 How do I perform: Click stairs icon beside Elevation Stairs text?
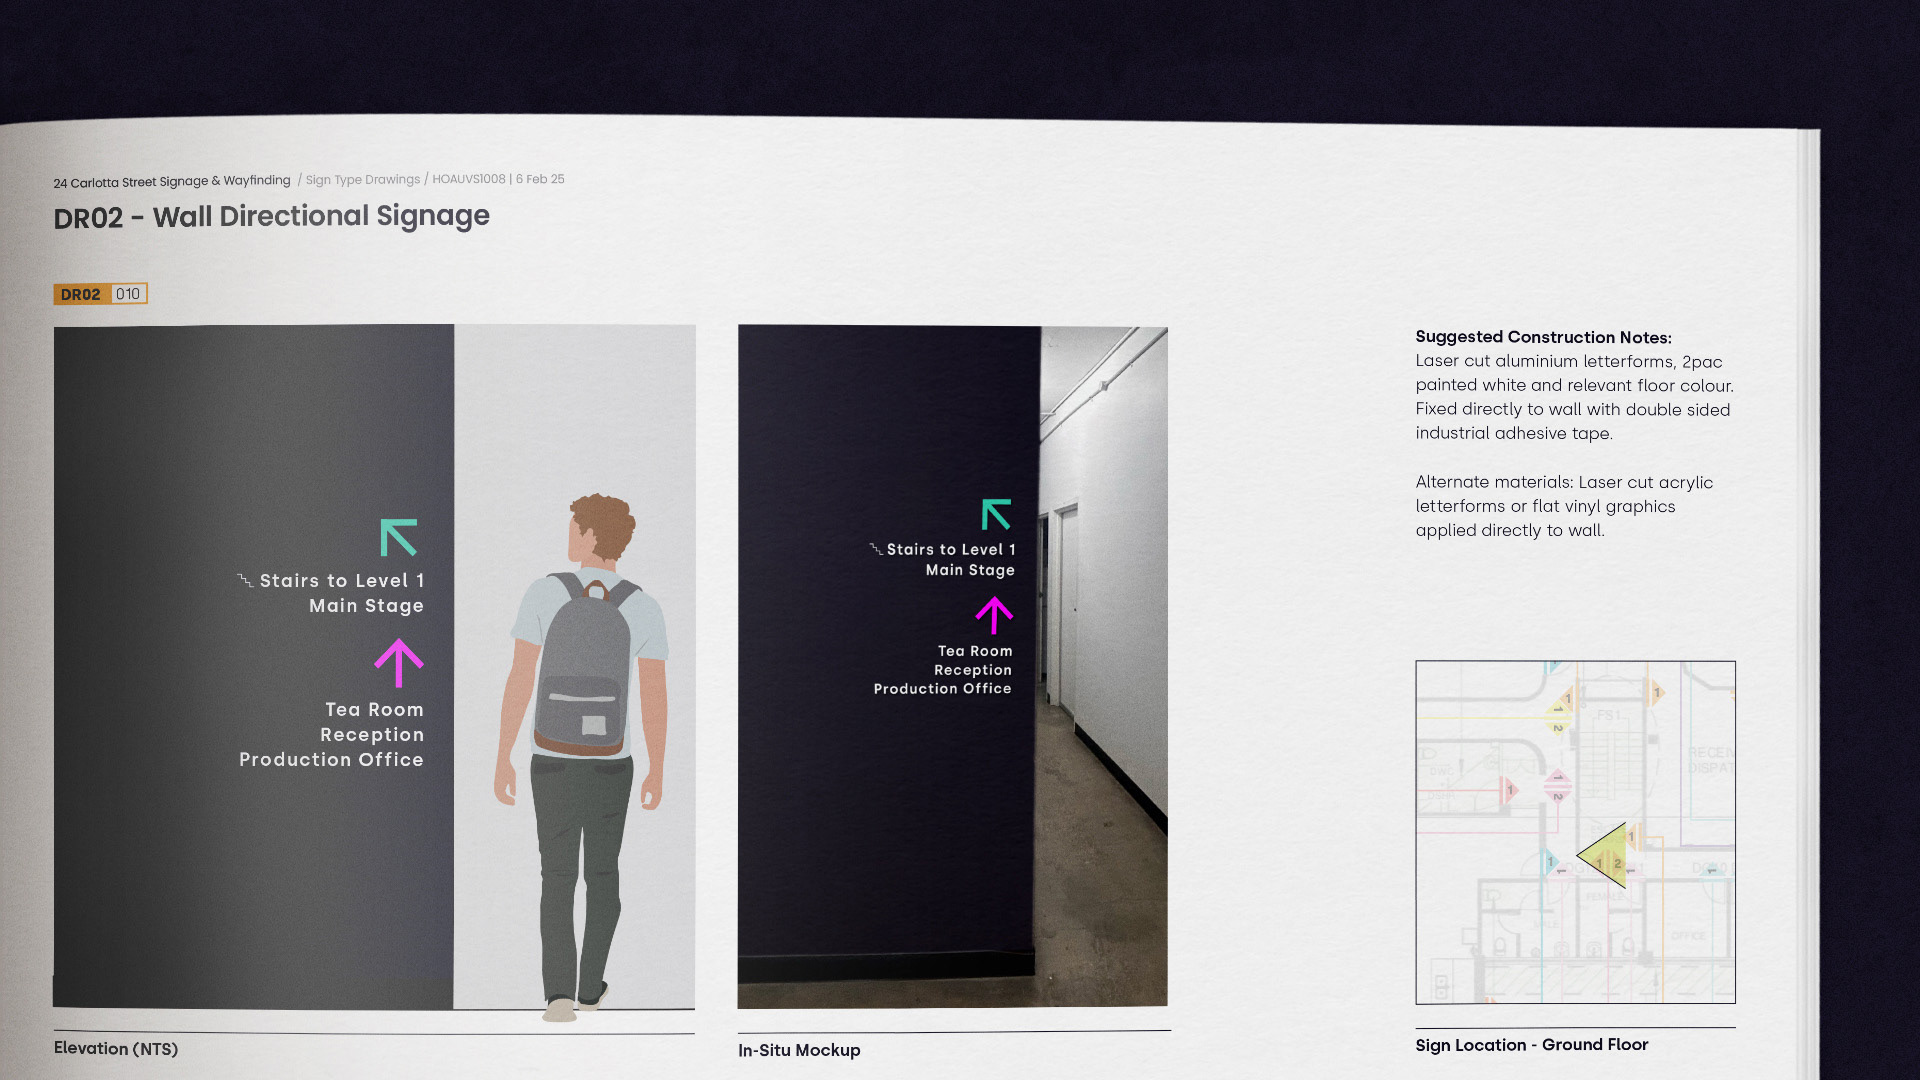tap(245, 580)
